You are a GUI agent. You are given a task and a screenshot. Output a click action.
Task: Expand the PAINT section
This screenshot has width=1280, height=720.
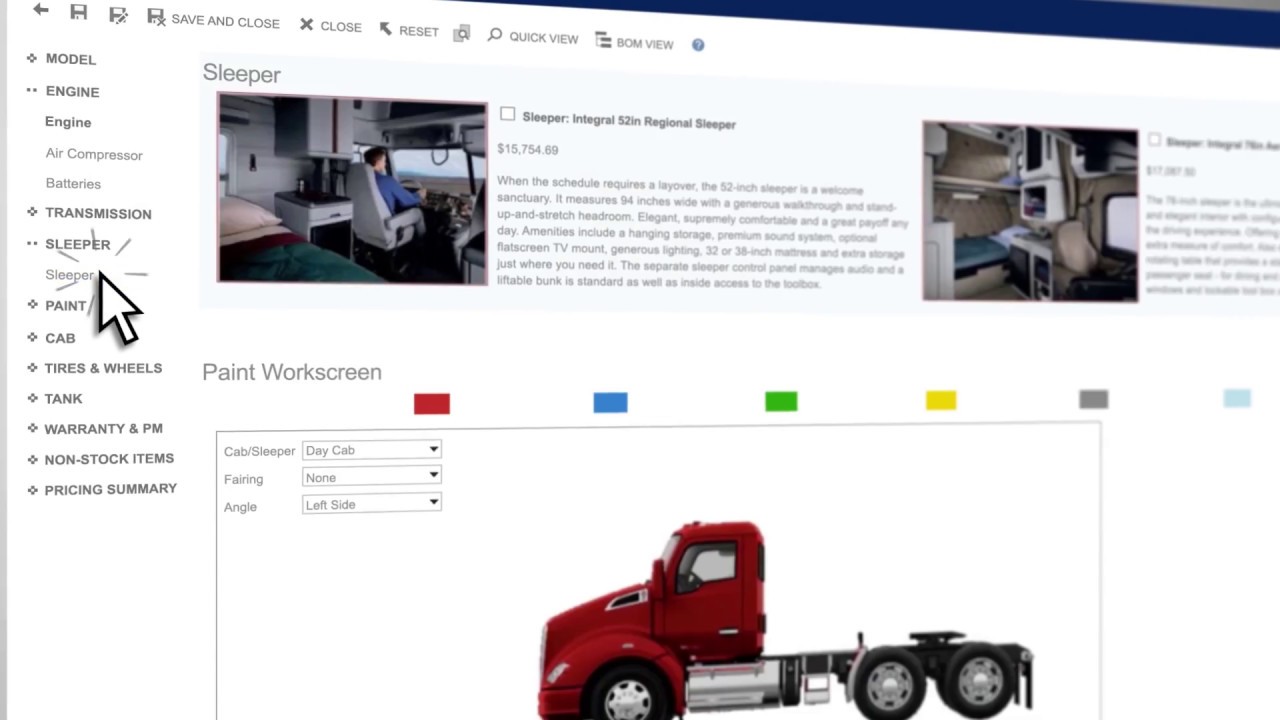pos(57,305)
